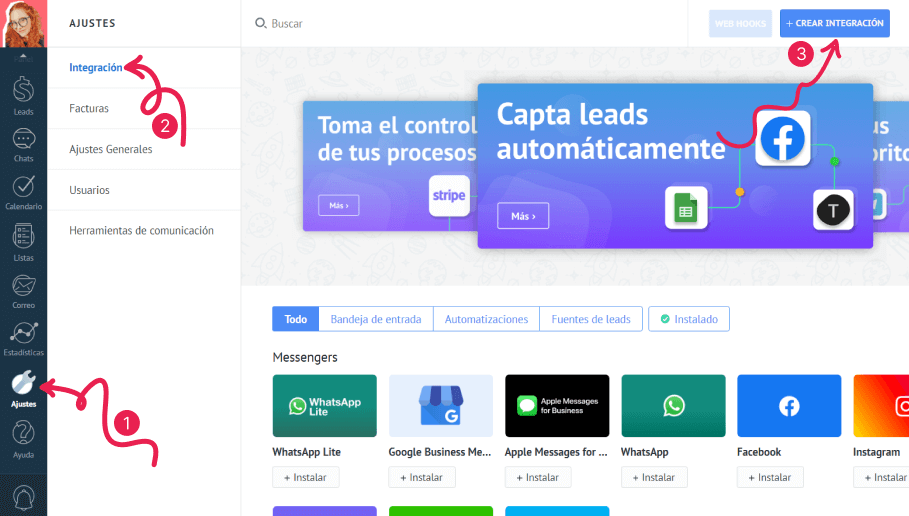Click the Facebook logo in banner
909x516 pixels.
783,139
